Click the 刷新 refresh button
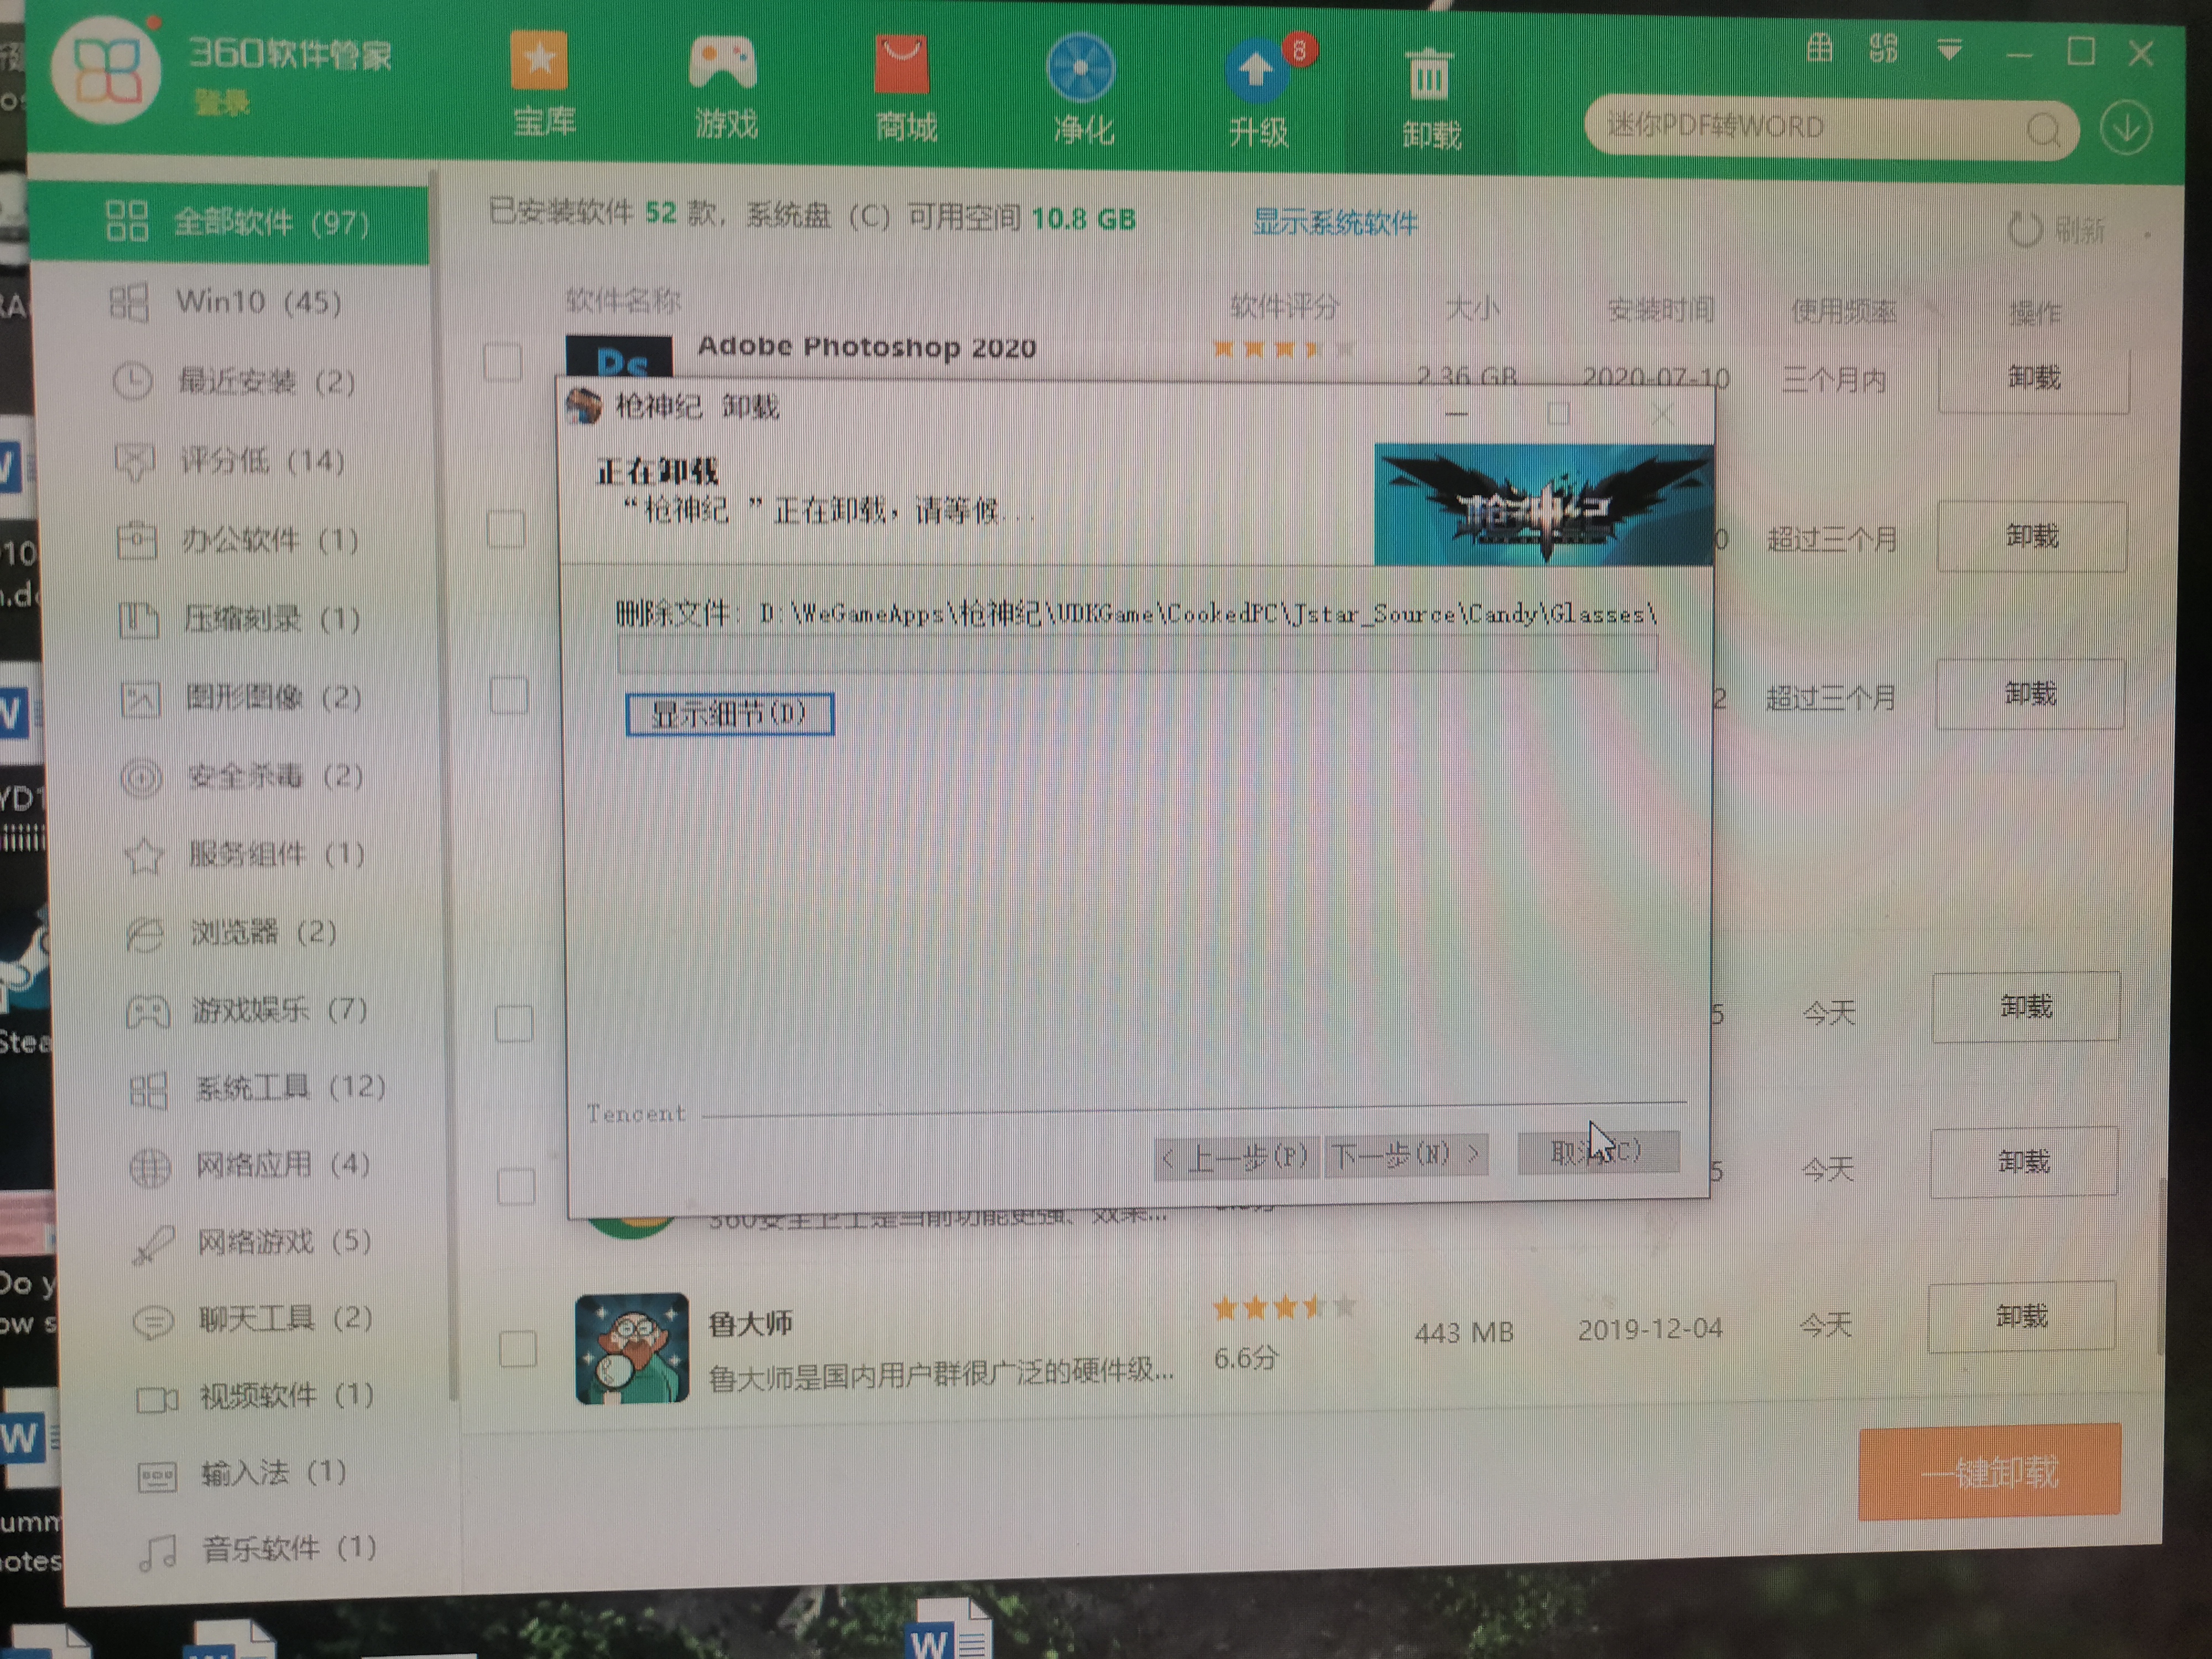 pyautogui.click(x=2056, y=230)
